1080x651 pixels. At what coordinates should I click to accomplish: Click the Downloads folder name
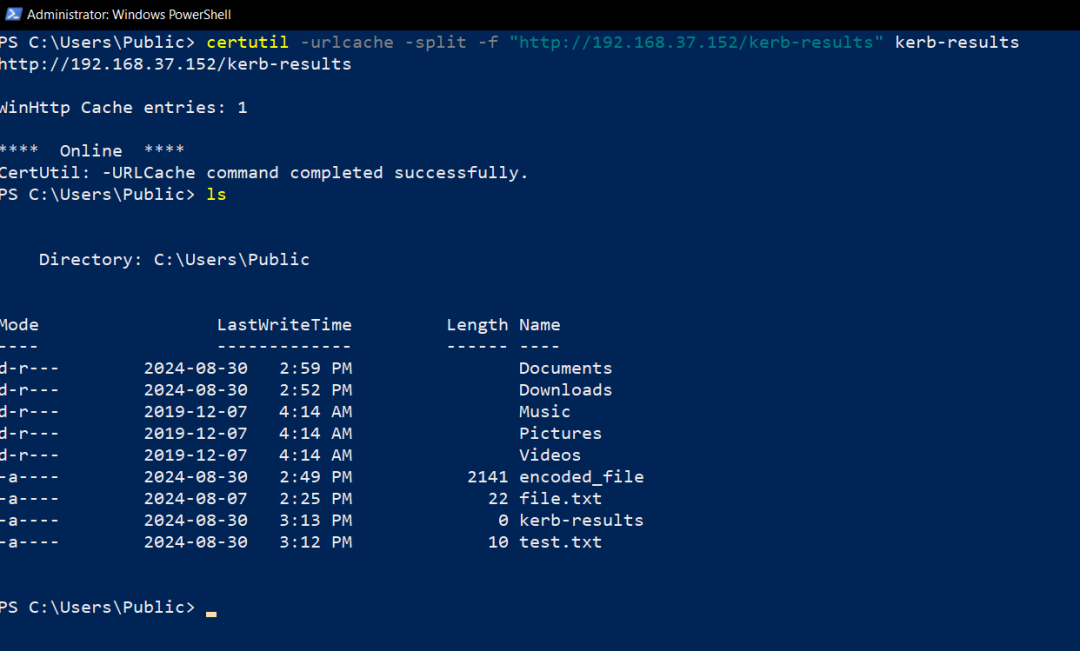565,389
